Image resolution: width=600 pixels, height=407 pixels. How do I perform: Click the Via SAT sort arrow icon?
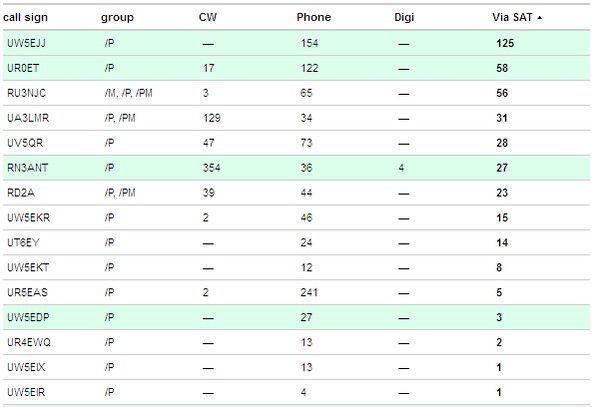(x=540, y=18)
